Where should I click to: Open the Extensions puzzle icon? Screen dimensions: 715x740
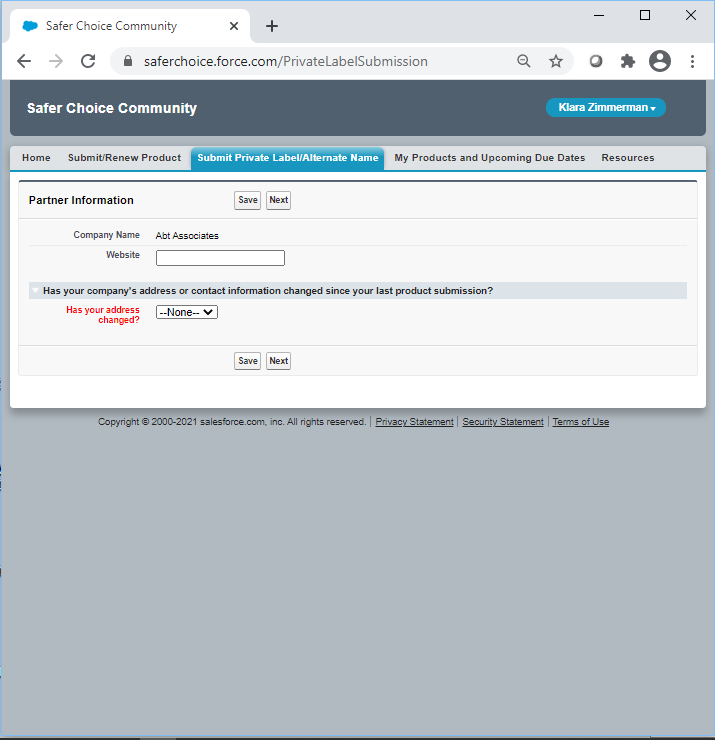pyautogui.click(x=628, y=61)
